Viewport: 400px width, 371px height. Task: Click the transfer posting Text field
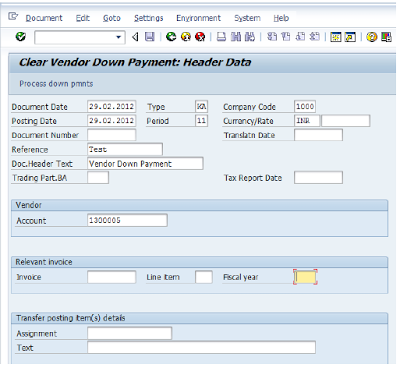point(201,347)
